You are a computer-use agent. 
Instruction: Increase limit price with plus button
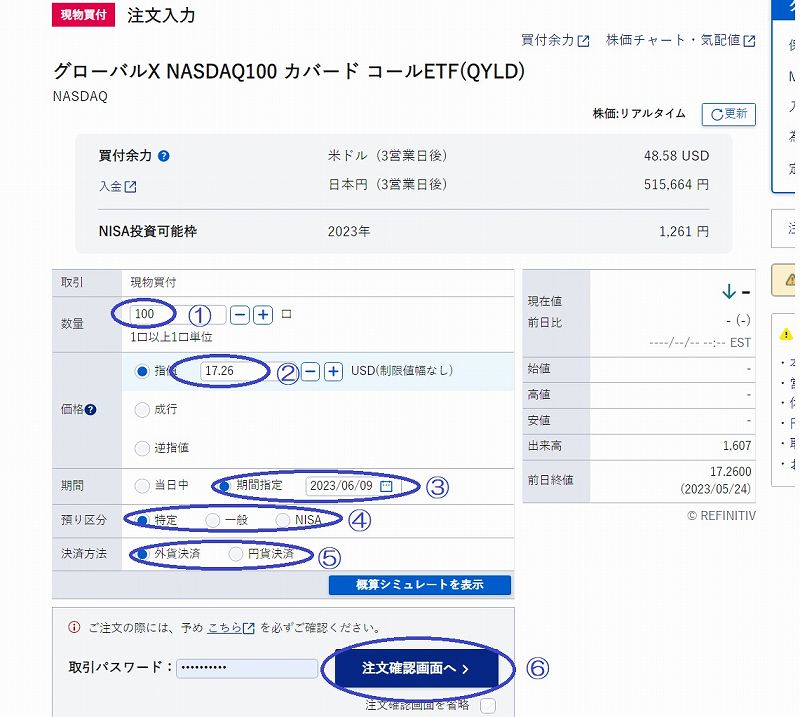pos(333,371)
